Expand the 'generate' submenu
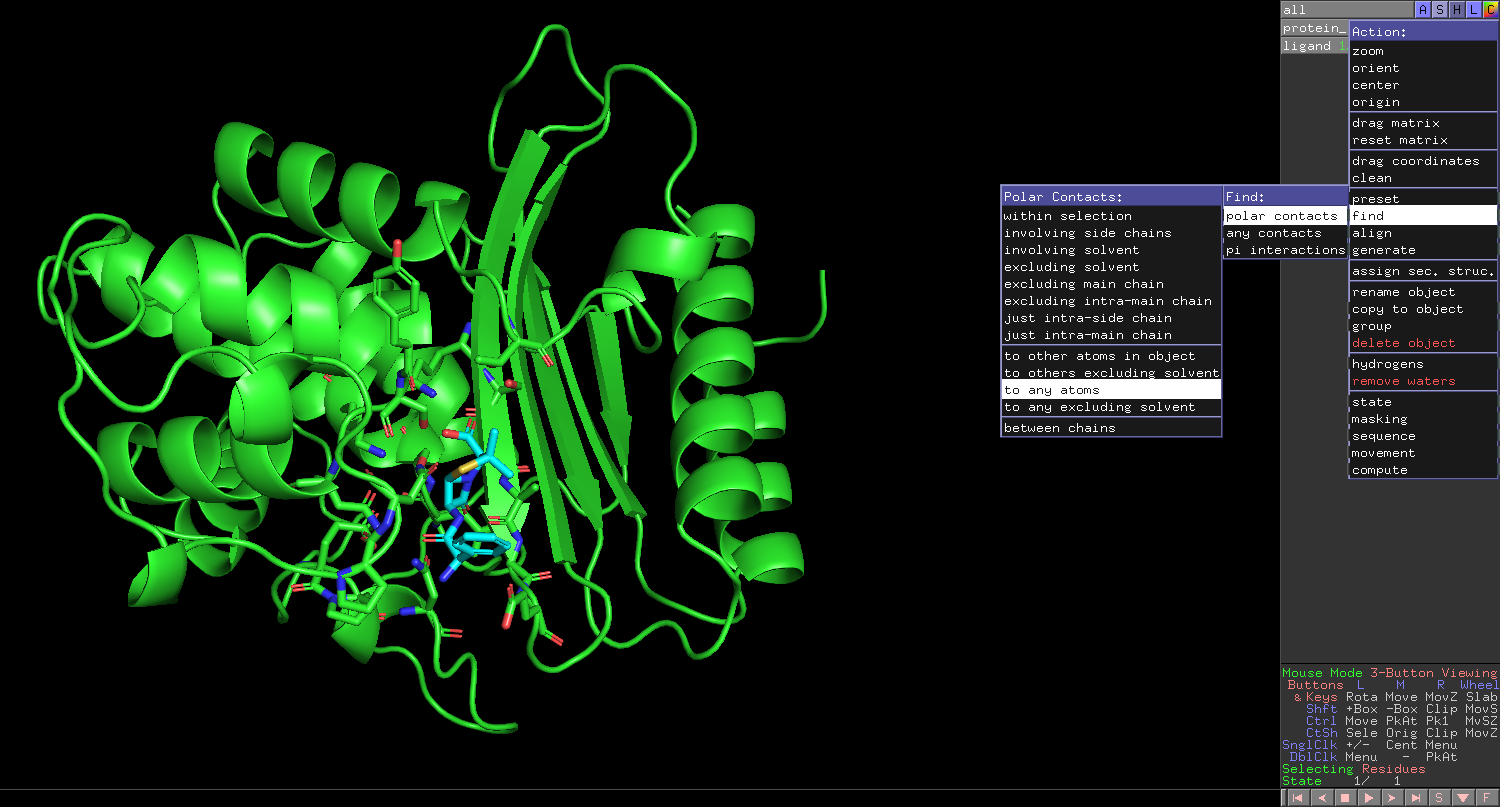 point(1423,250)
